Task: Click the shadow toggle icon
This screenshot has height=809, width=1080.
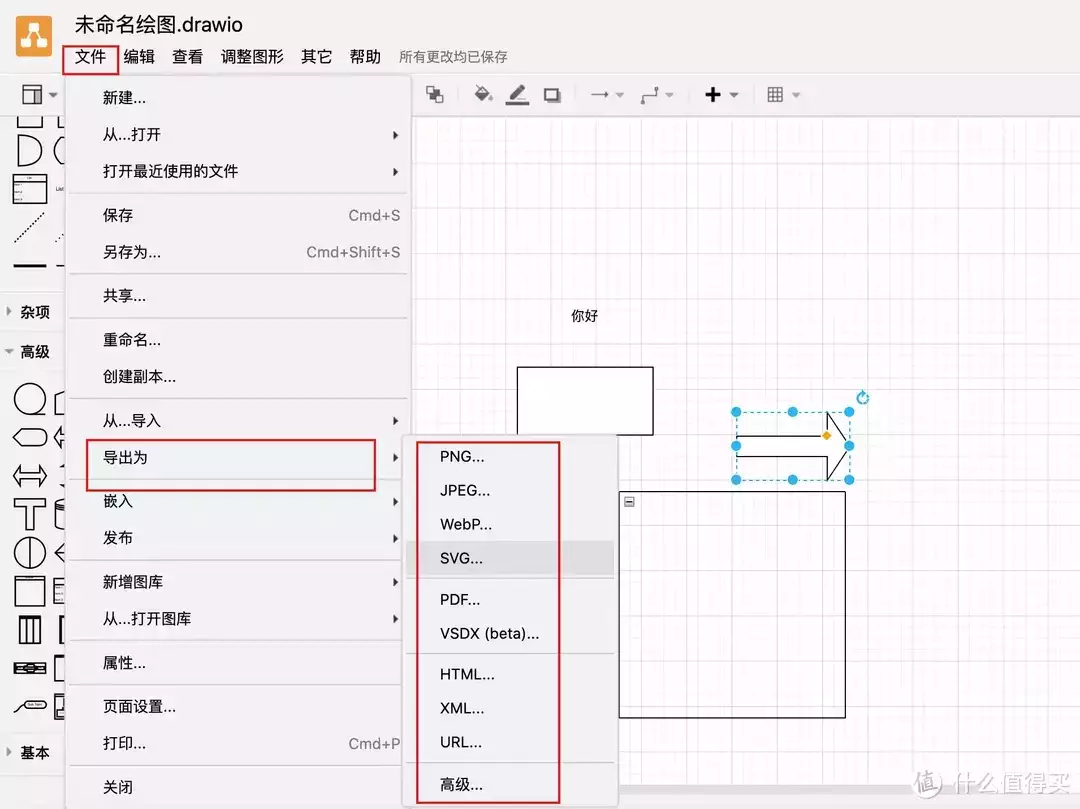Action: tap(552, 95)
